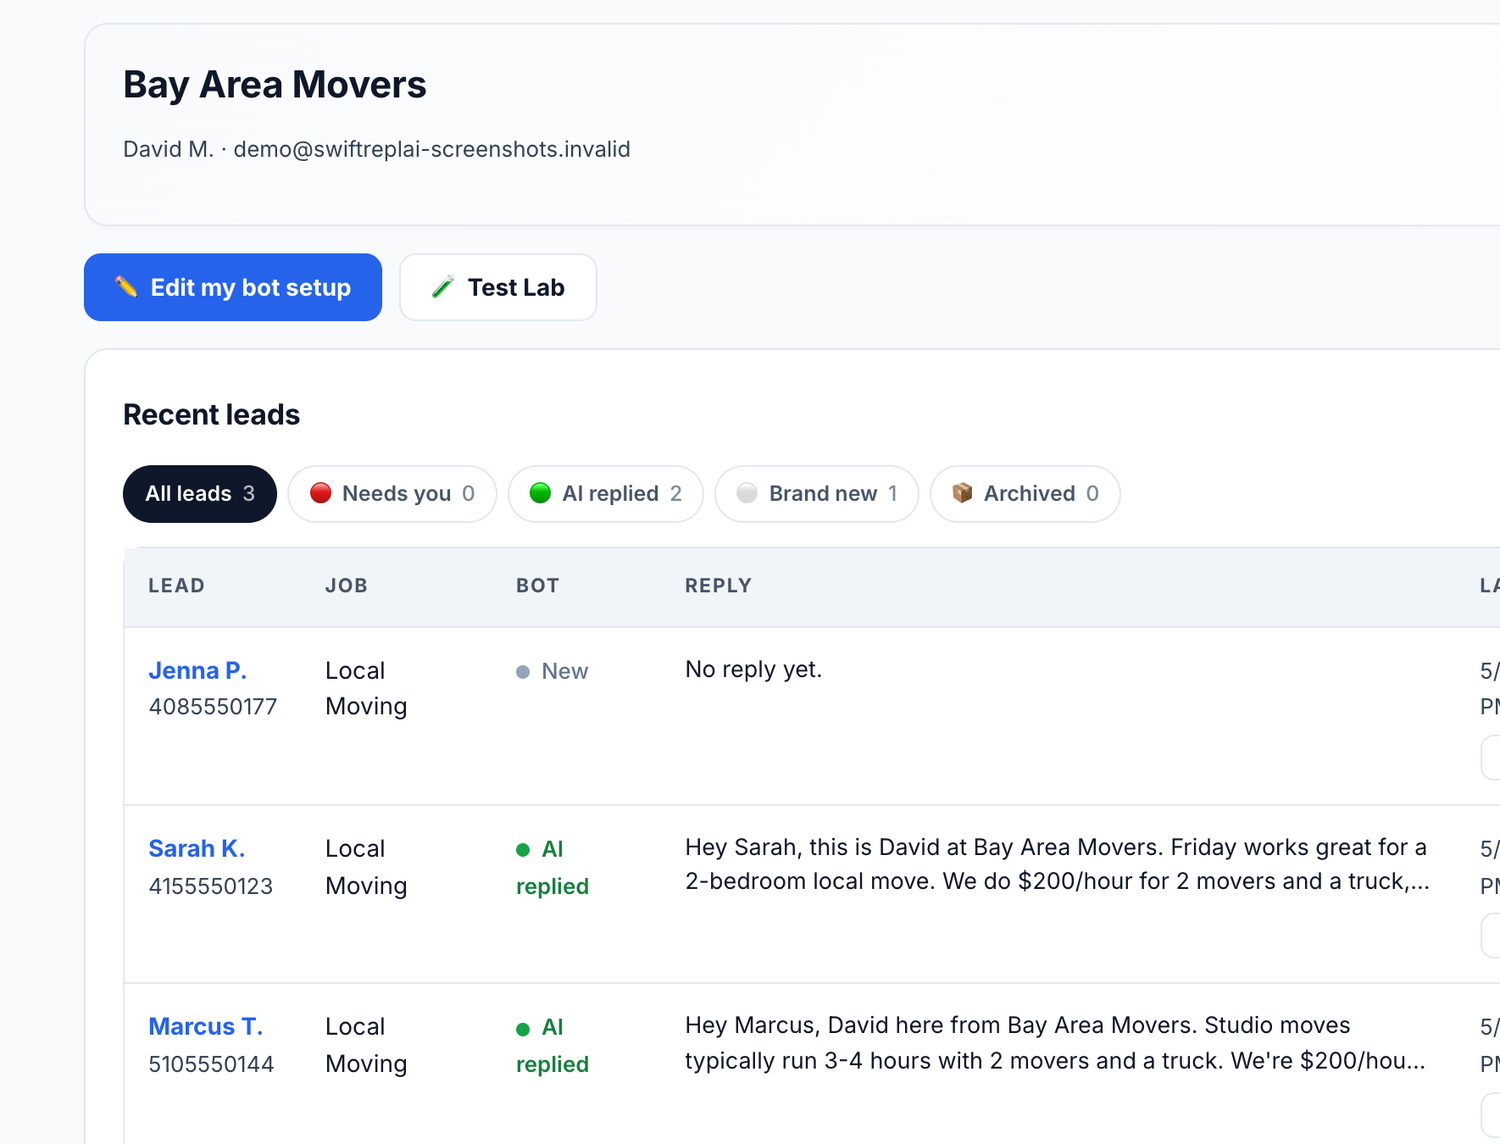
Task: Click phone number 5105550144
Action: point(211,1065)
